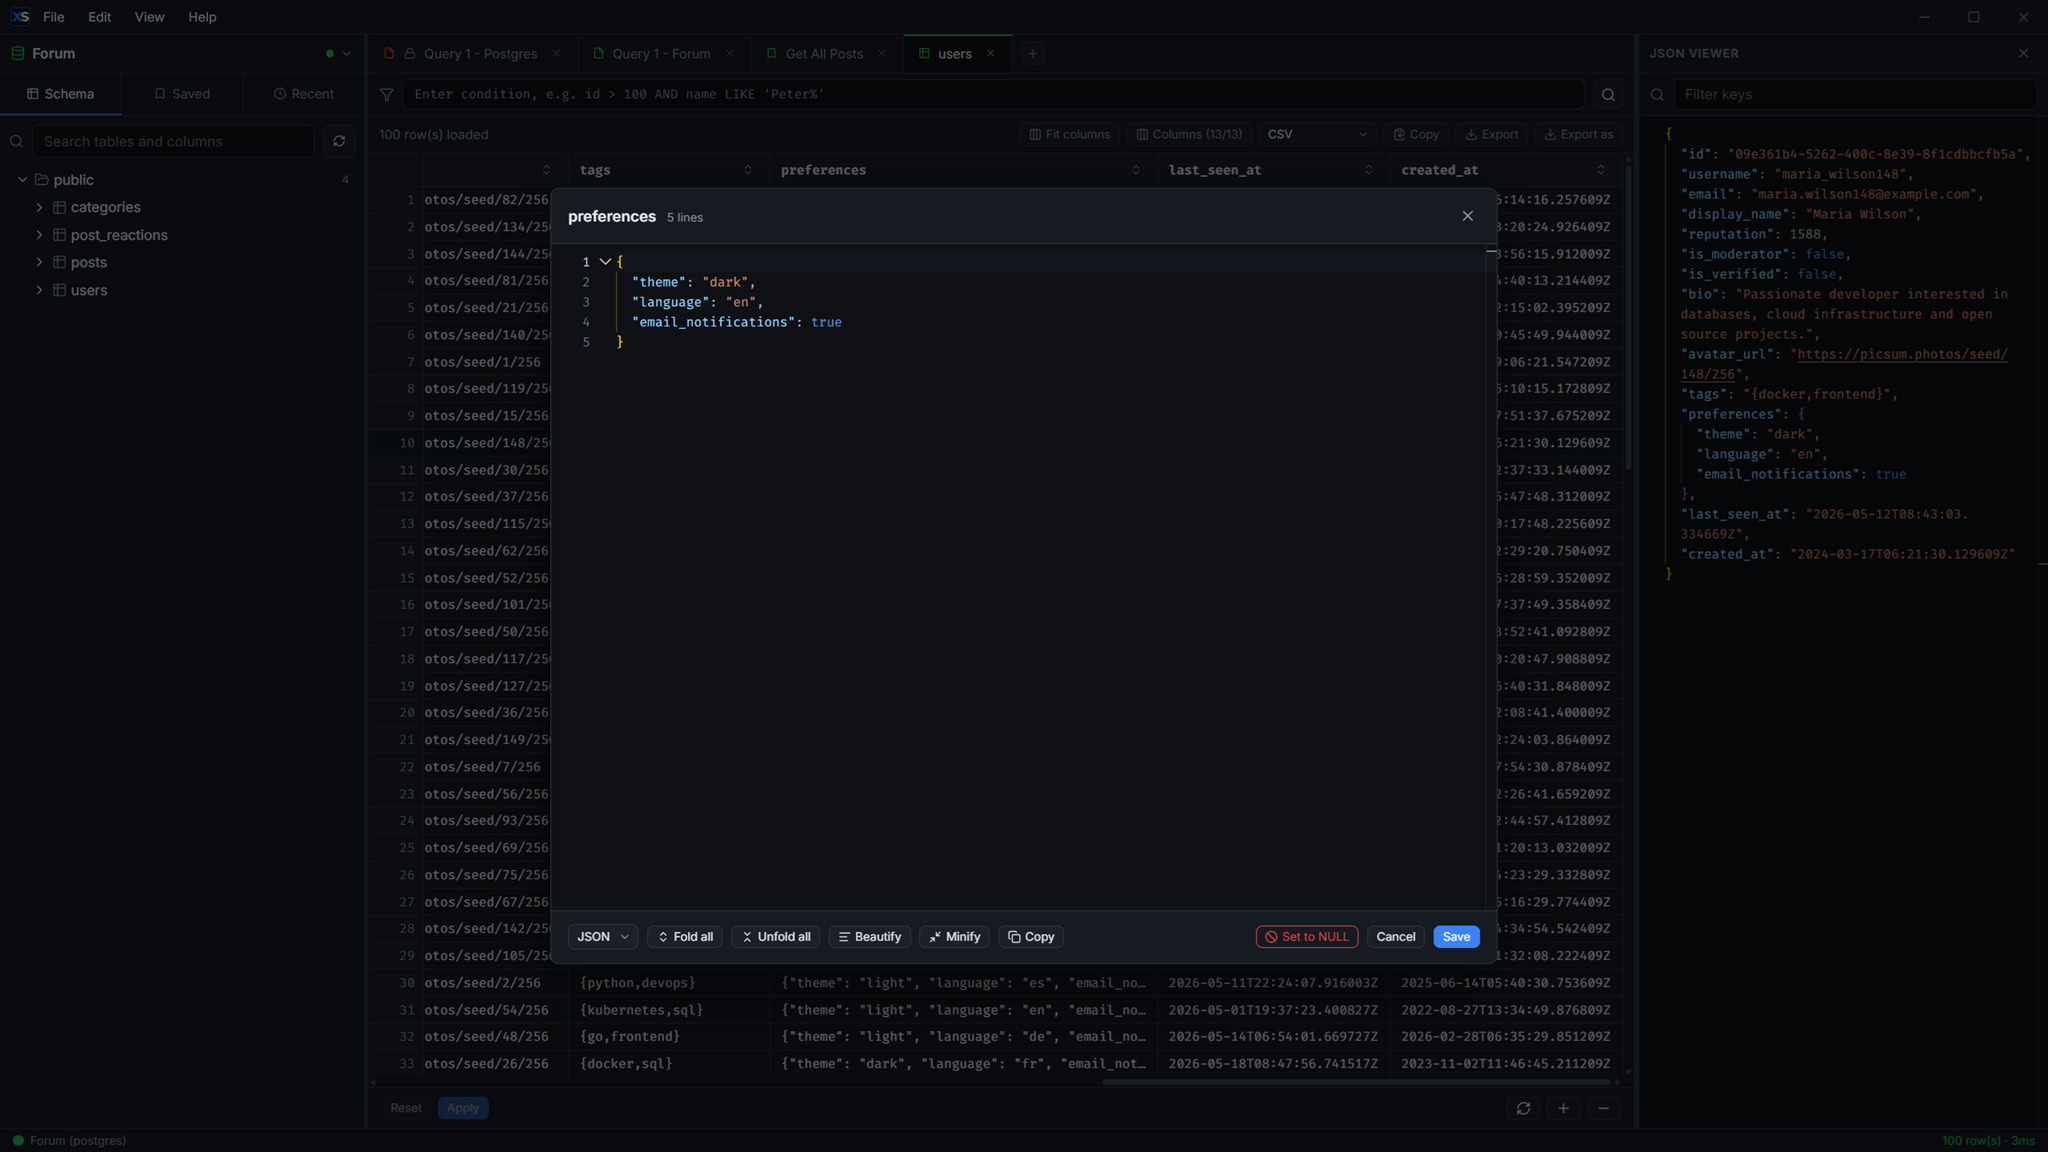
Task: Sort by the created_at column
Action: (x=1601, y=170)
